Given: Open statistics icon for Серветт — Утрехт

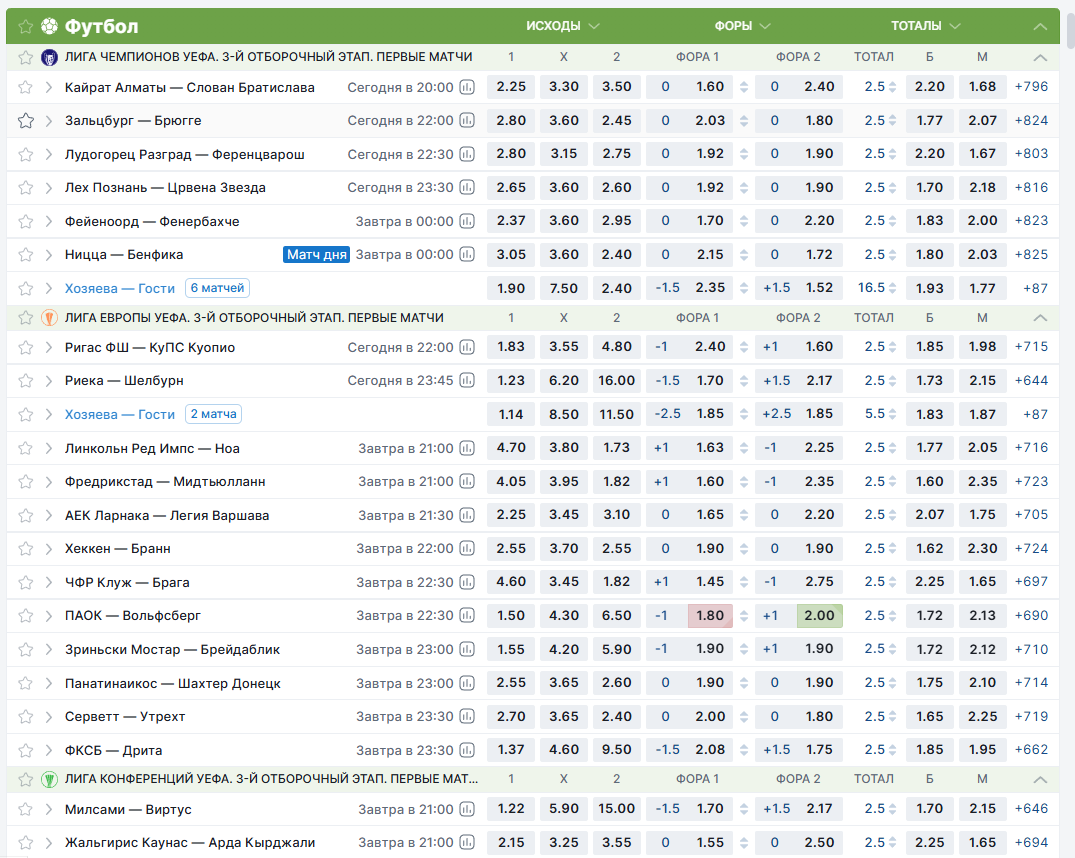Looking at the screenshot, I should pyautogui.click(x=467, y=717).
